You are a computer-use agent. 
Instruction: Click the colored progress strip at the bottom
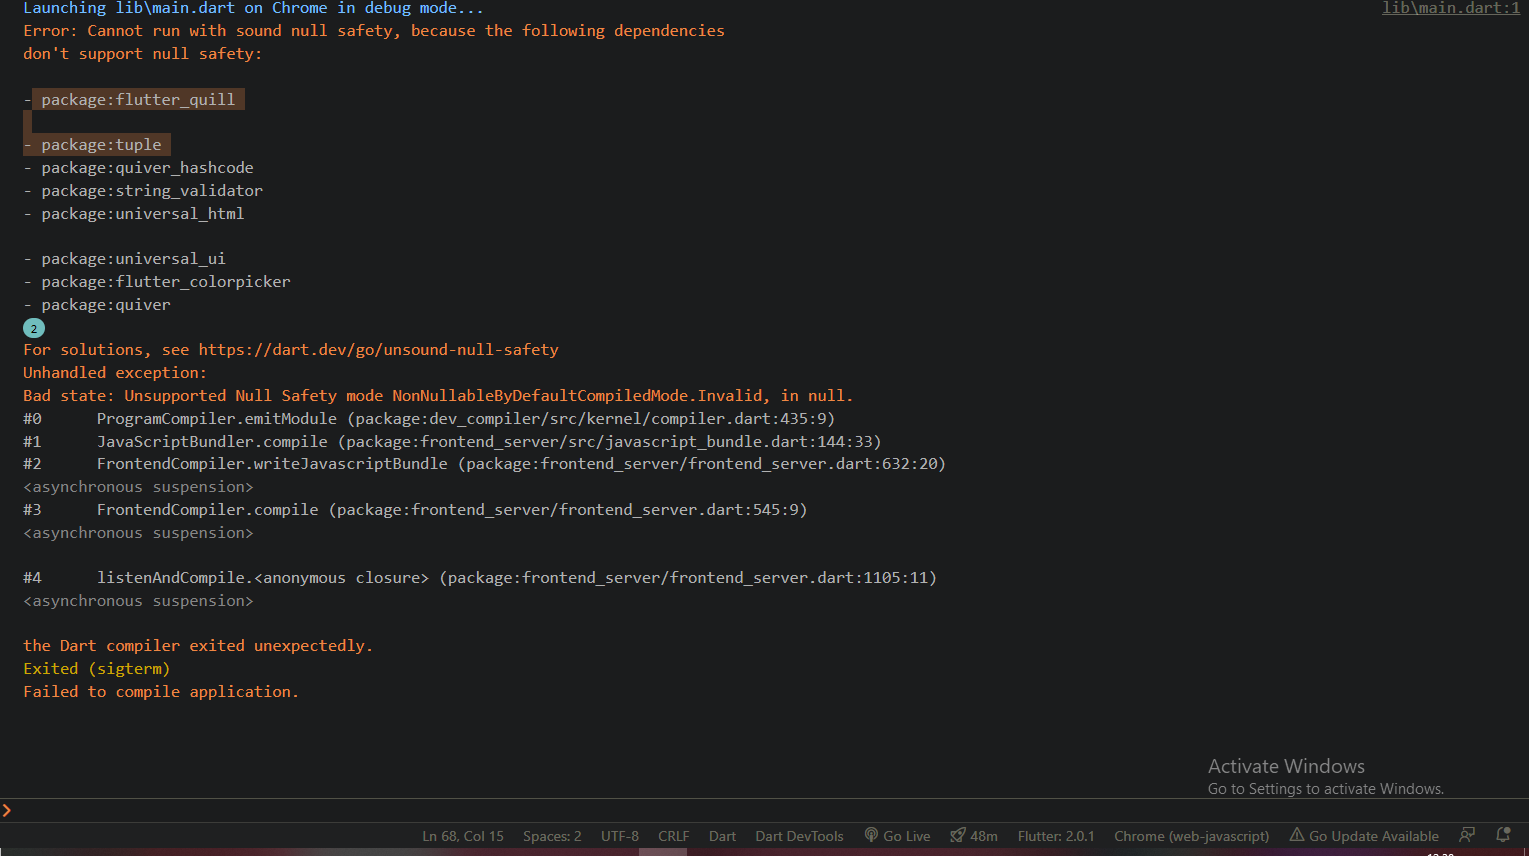[x=664, y=850]
